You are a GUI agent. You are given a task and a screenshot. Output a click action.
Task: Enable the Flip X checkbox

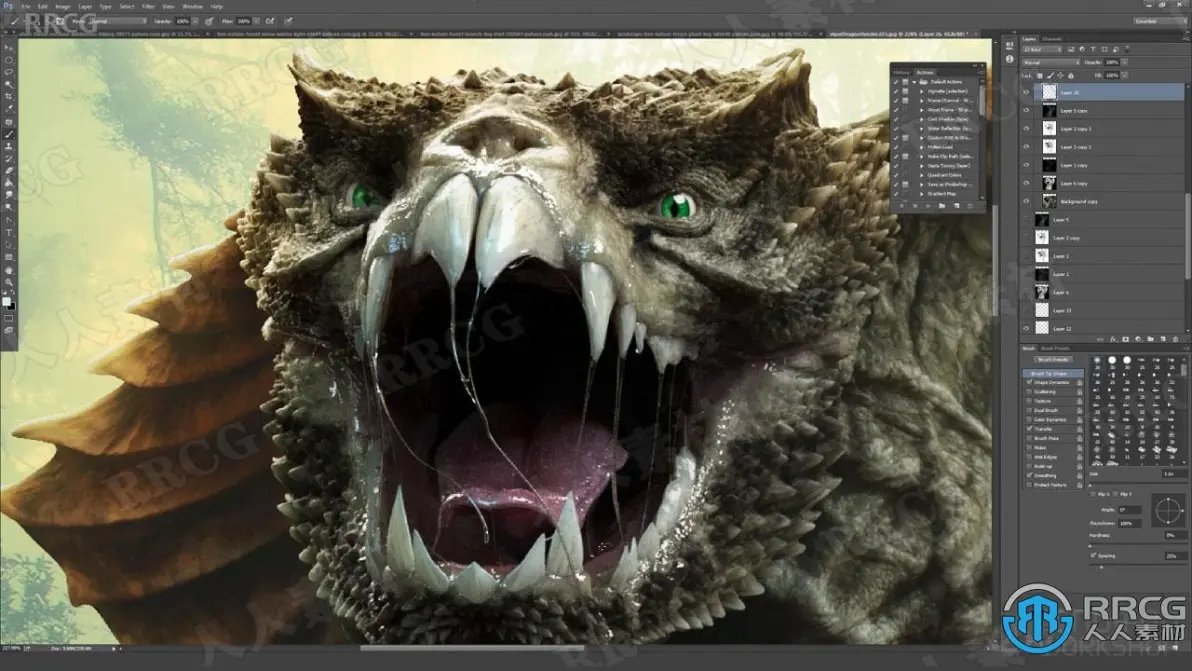(1093, 494)
